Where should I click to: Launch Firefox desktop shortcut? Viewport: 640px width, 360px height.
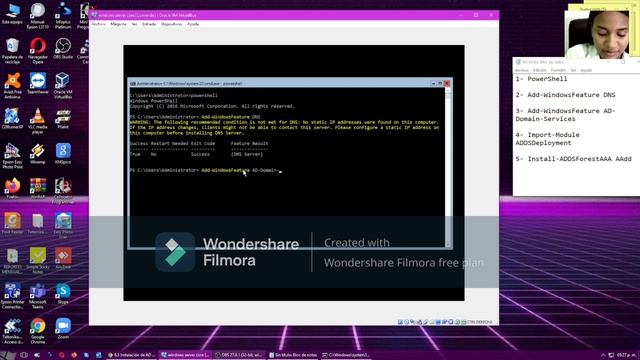point(12,188)
